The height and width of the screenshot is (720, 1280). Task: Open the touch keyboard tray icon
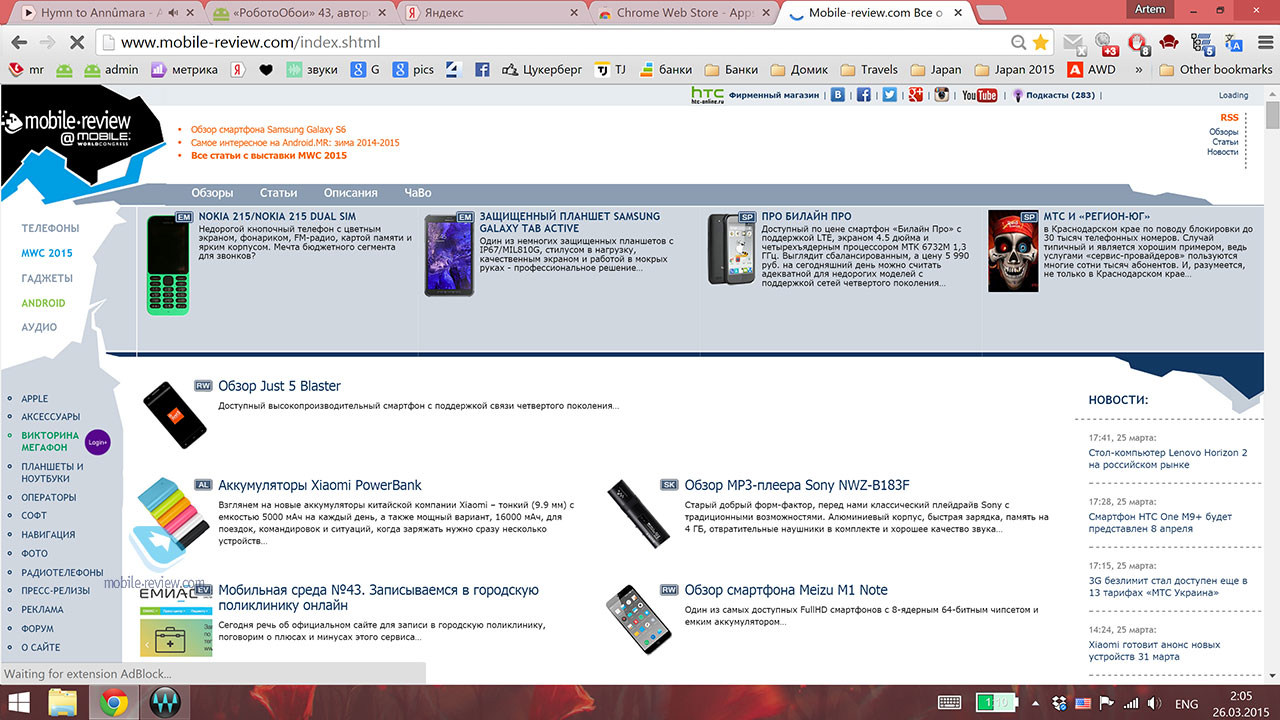pyautogui.click(x=950, y=703)
